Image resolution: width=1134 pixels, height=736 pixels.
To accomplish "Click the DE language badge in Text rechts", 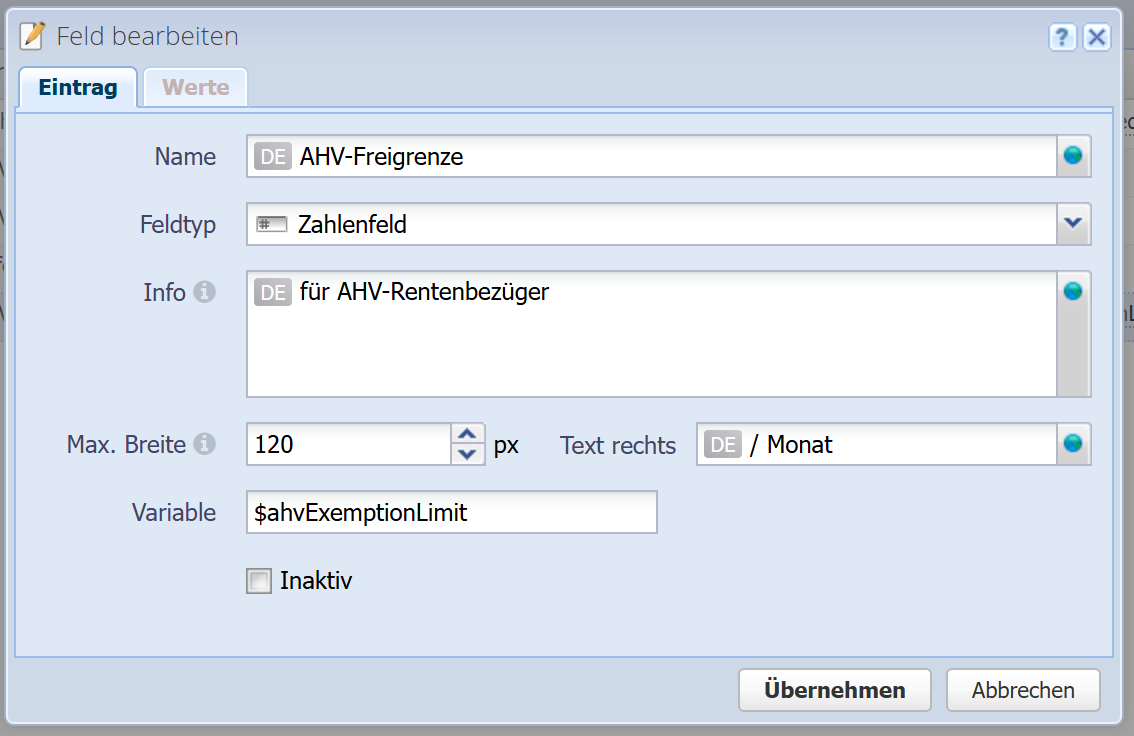I will click(x=723, y=445).
